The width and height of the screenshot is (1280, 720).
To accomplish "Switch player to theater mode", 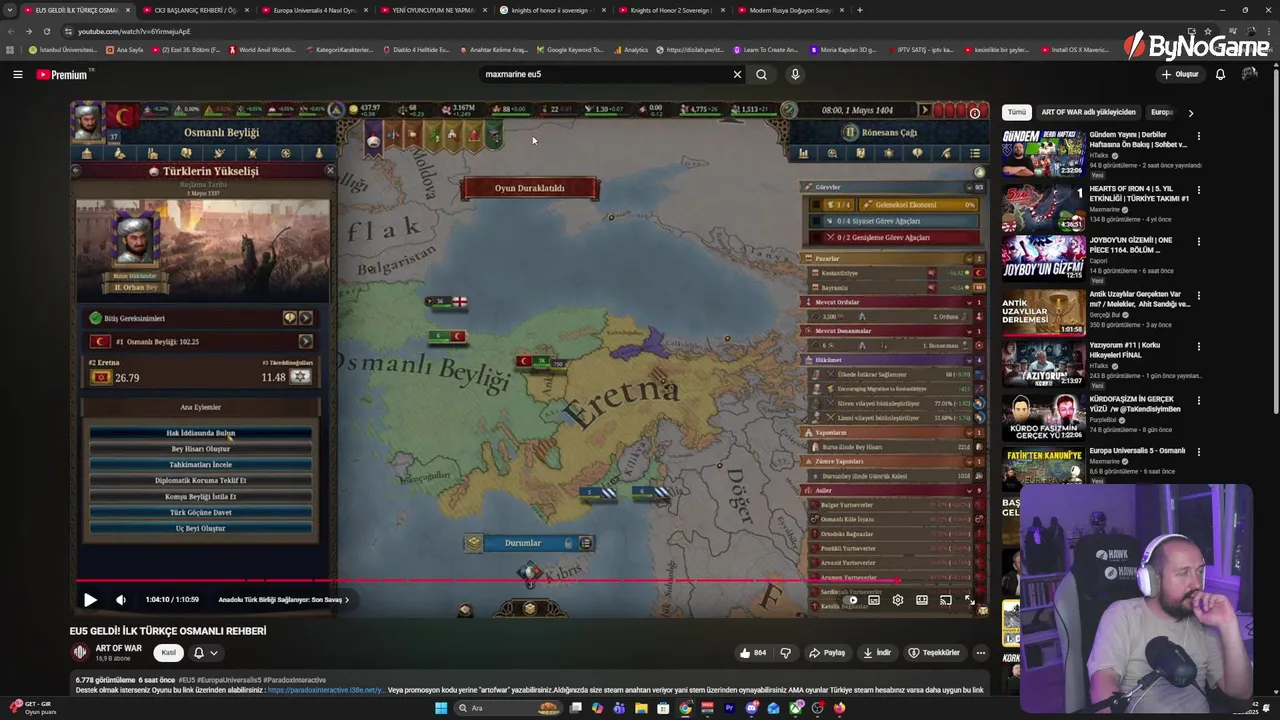I will pos(922,600).
